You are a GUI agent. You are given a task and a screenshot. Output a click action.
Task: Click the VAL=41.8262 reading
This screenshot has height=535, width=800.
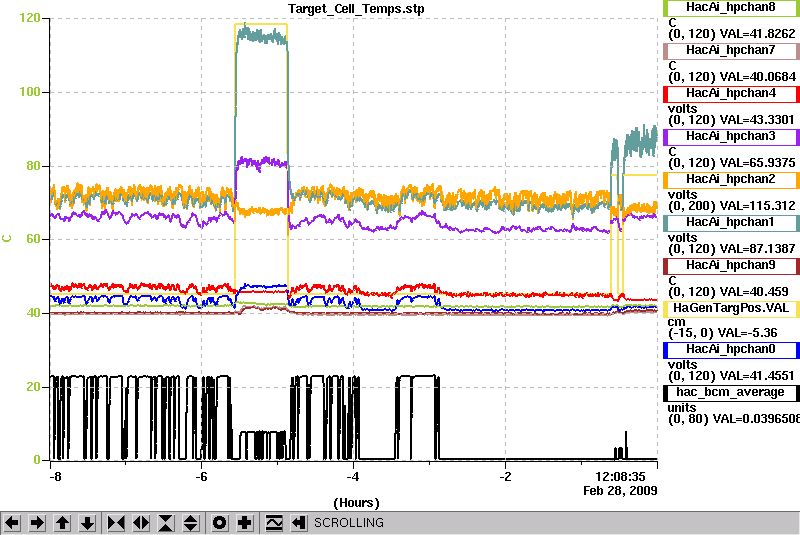[x=757, y=34]
